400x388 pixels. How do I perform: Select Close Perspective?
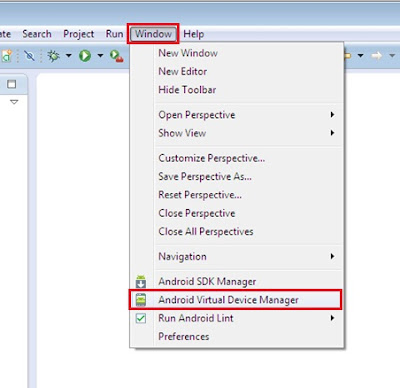237,213
